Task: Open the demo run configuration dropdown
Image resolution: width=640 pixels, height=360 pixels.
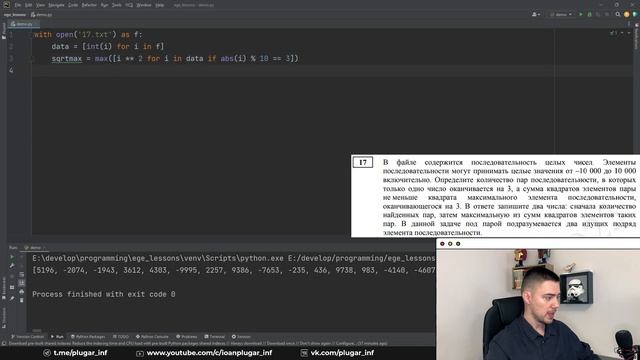Action: [561, 14]
